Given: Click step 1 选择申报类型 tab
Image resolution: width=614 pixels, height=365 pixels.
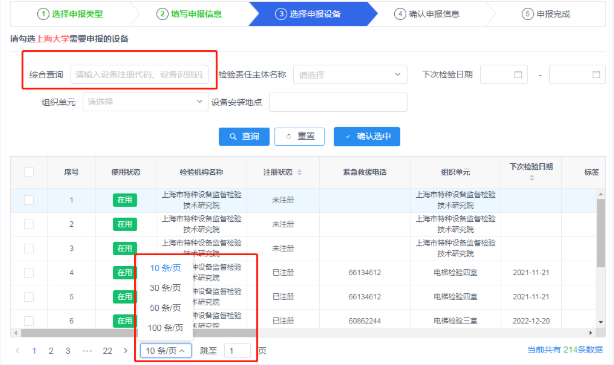Looking at the screenshot, I should (70, 14).
